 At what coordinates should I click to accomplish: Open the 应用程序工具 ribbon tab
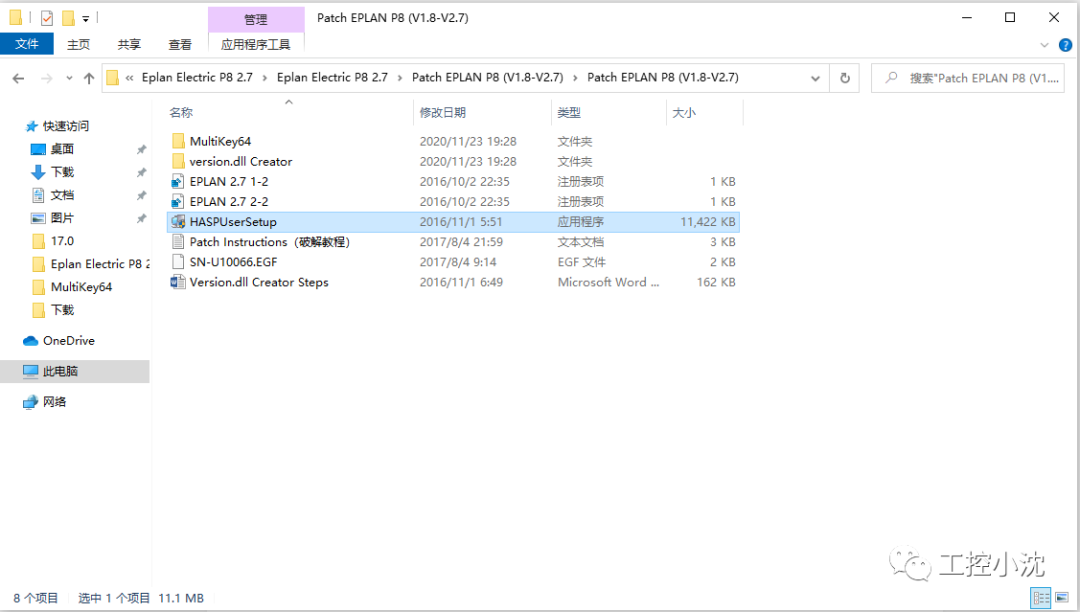click(x=256, y=44)
